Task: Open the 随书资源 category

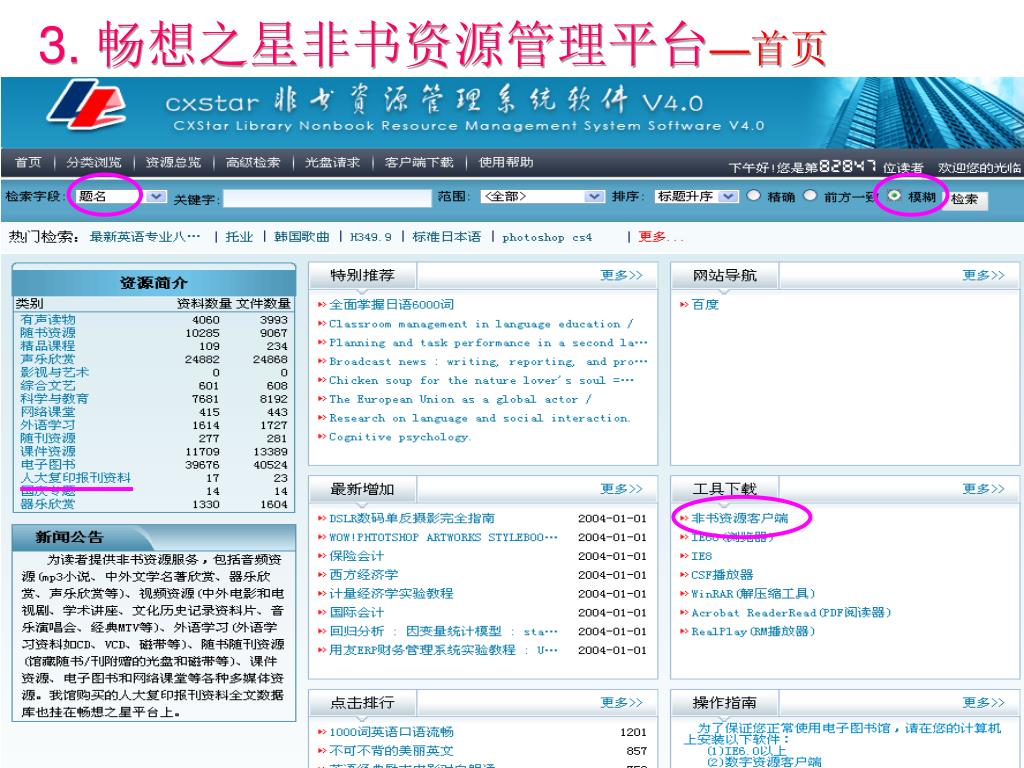Action: pyautogui.click(x=48, y=332)
